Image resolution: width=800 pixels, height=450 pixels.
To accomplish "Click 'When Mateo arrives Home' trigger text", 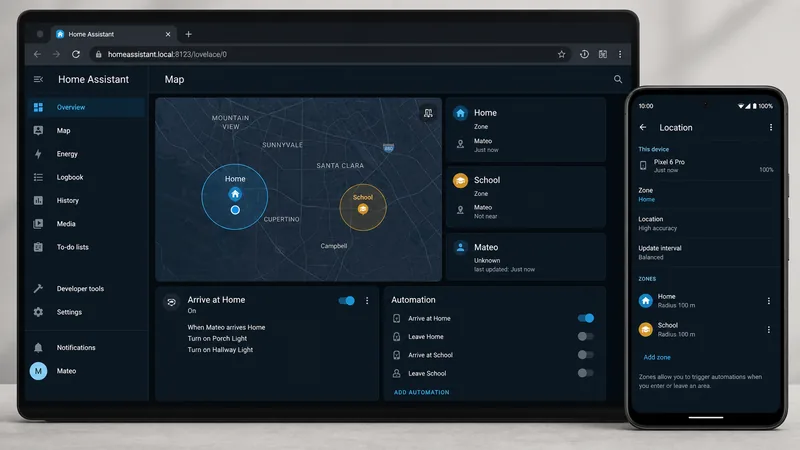I will coord(226,327).
